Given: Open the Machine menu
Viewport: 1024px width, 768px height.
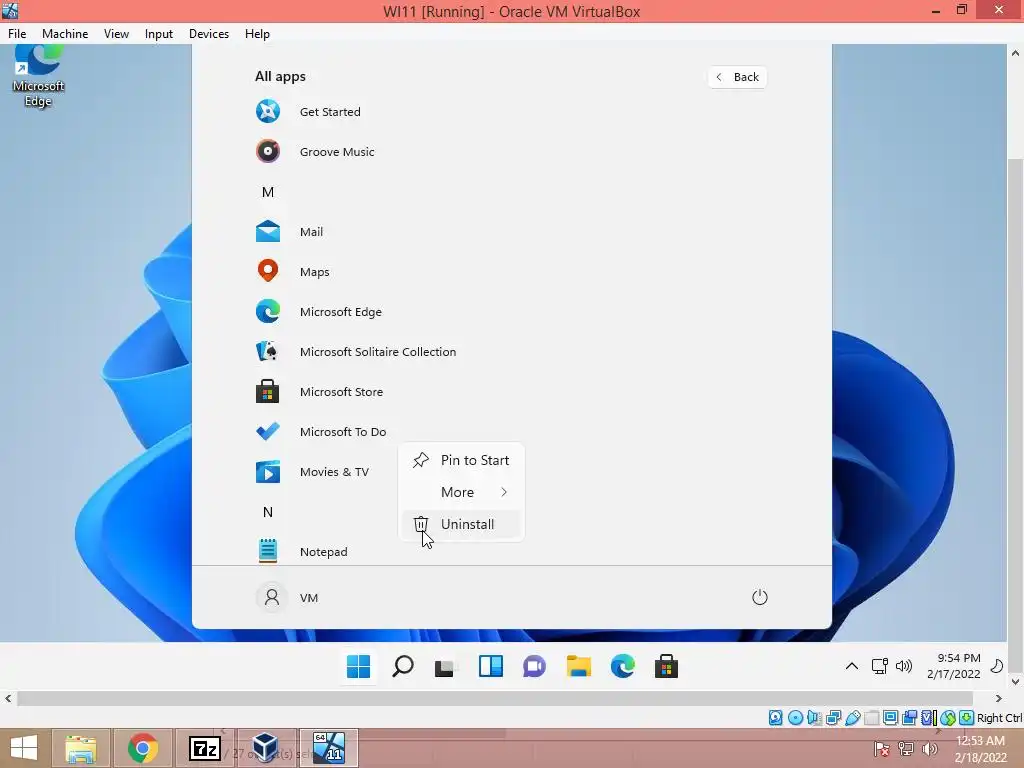Looking at the screenshot, I should pyautogui.click(x=65, y=34).
